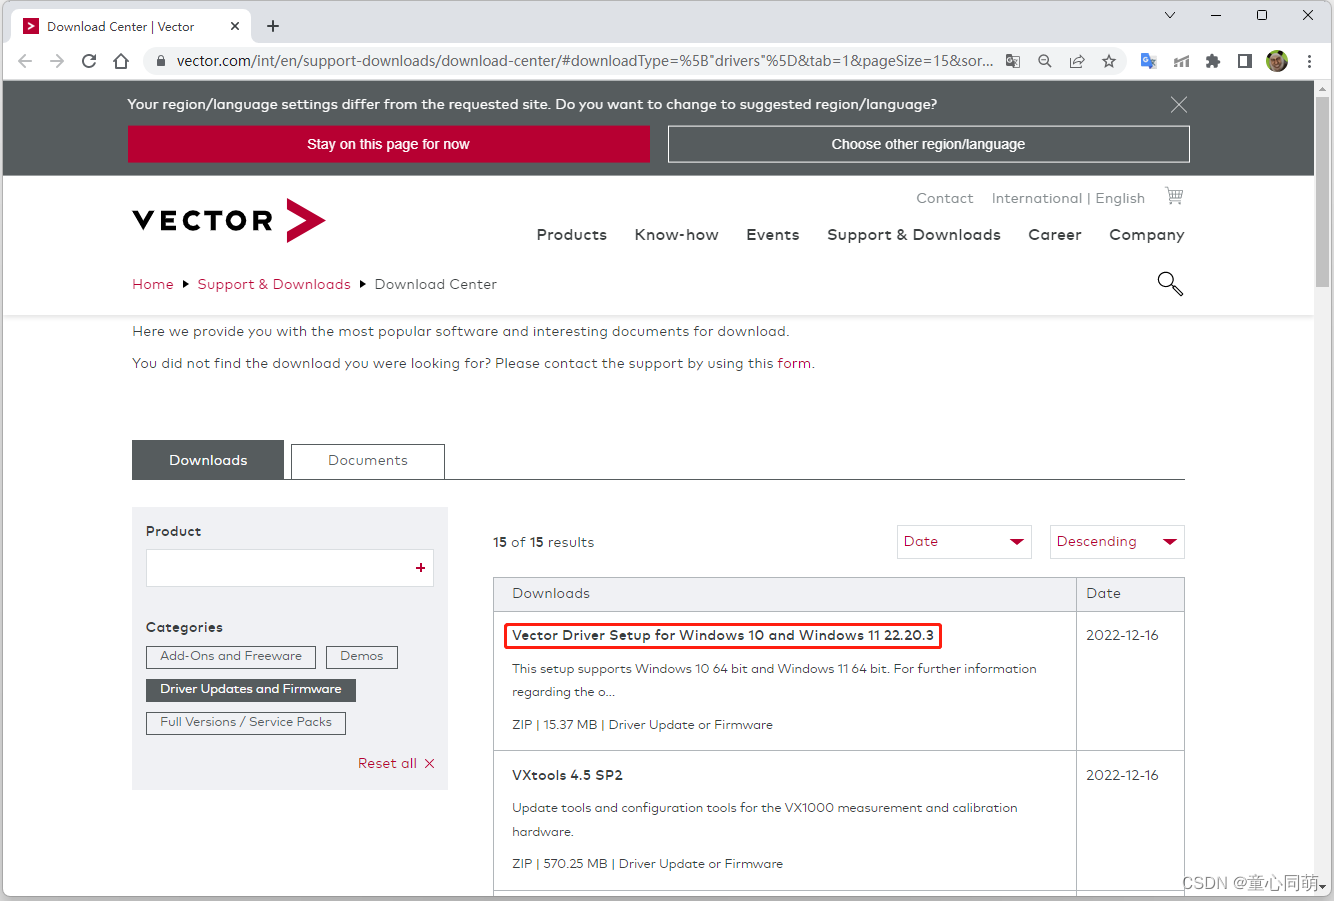Click the browser forward arrow
This screenshot has height=901, width=1334.
click(x=57, y=61)
